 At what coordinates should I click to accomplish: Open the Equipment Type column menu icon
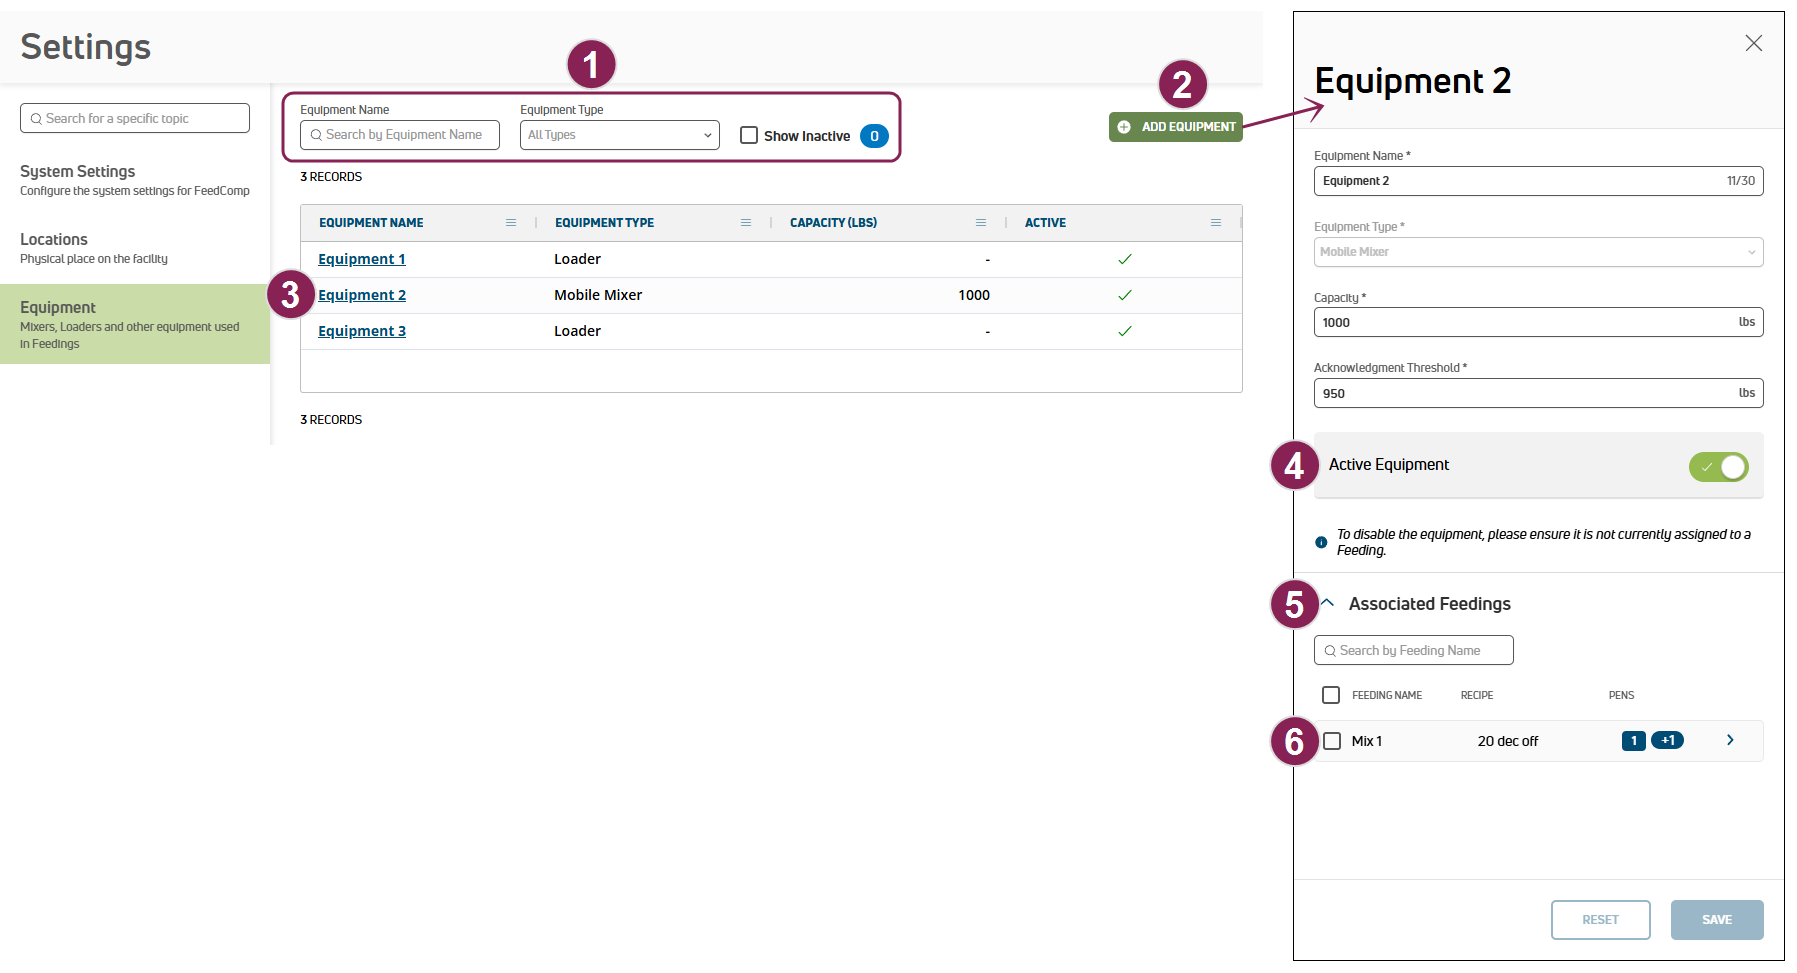[x=746, y=223]
